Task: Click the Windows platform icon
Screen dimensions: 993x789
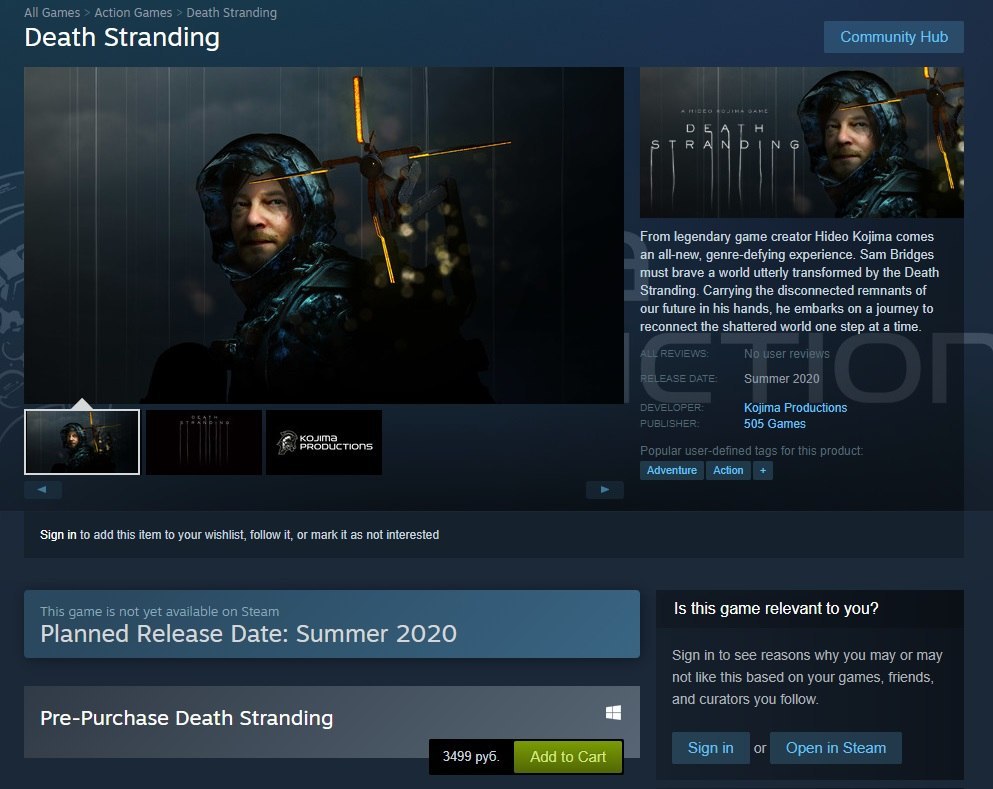Action: click(x=613, y=713)
